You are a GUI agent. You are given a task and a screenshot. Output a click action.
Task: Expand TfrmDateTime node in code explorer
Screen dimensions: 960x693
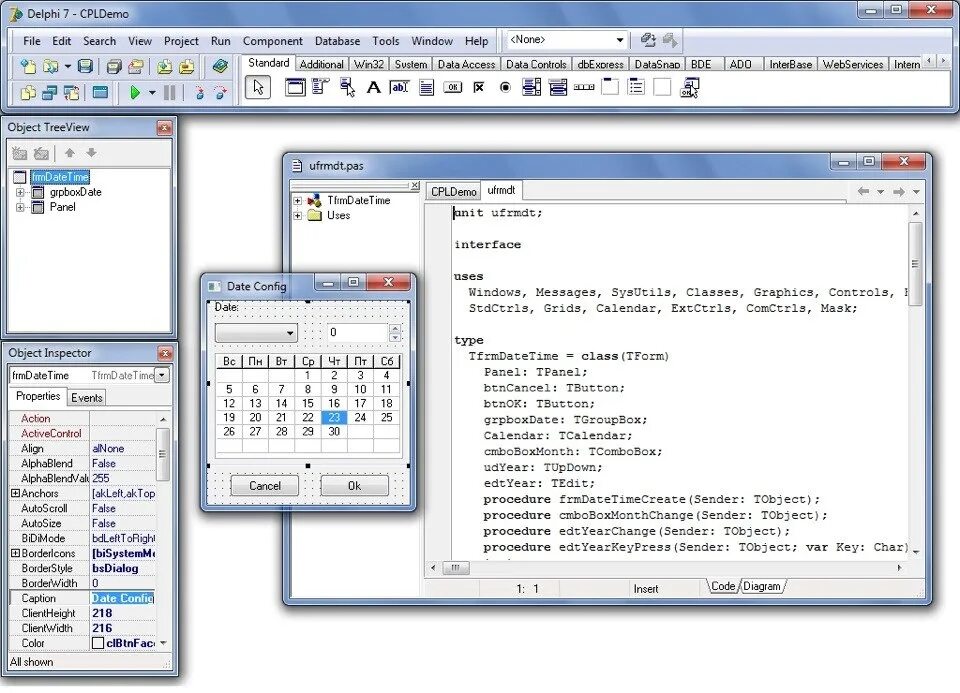click(x=298, y=201)
